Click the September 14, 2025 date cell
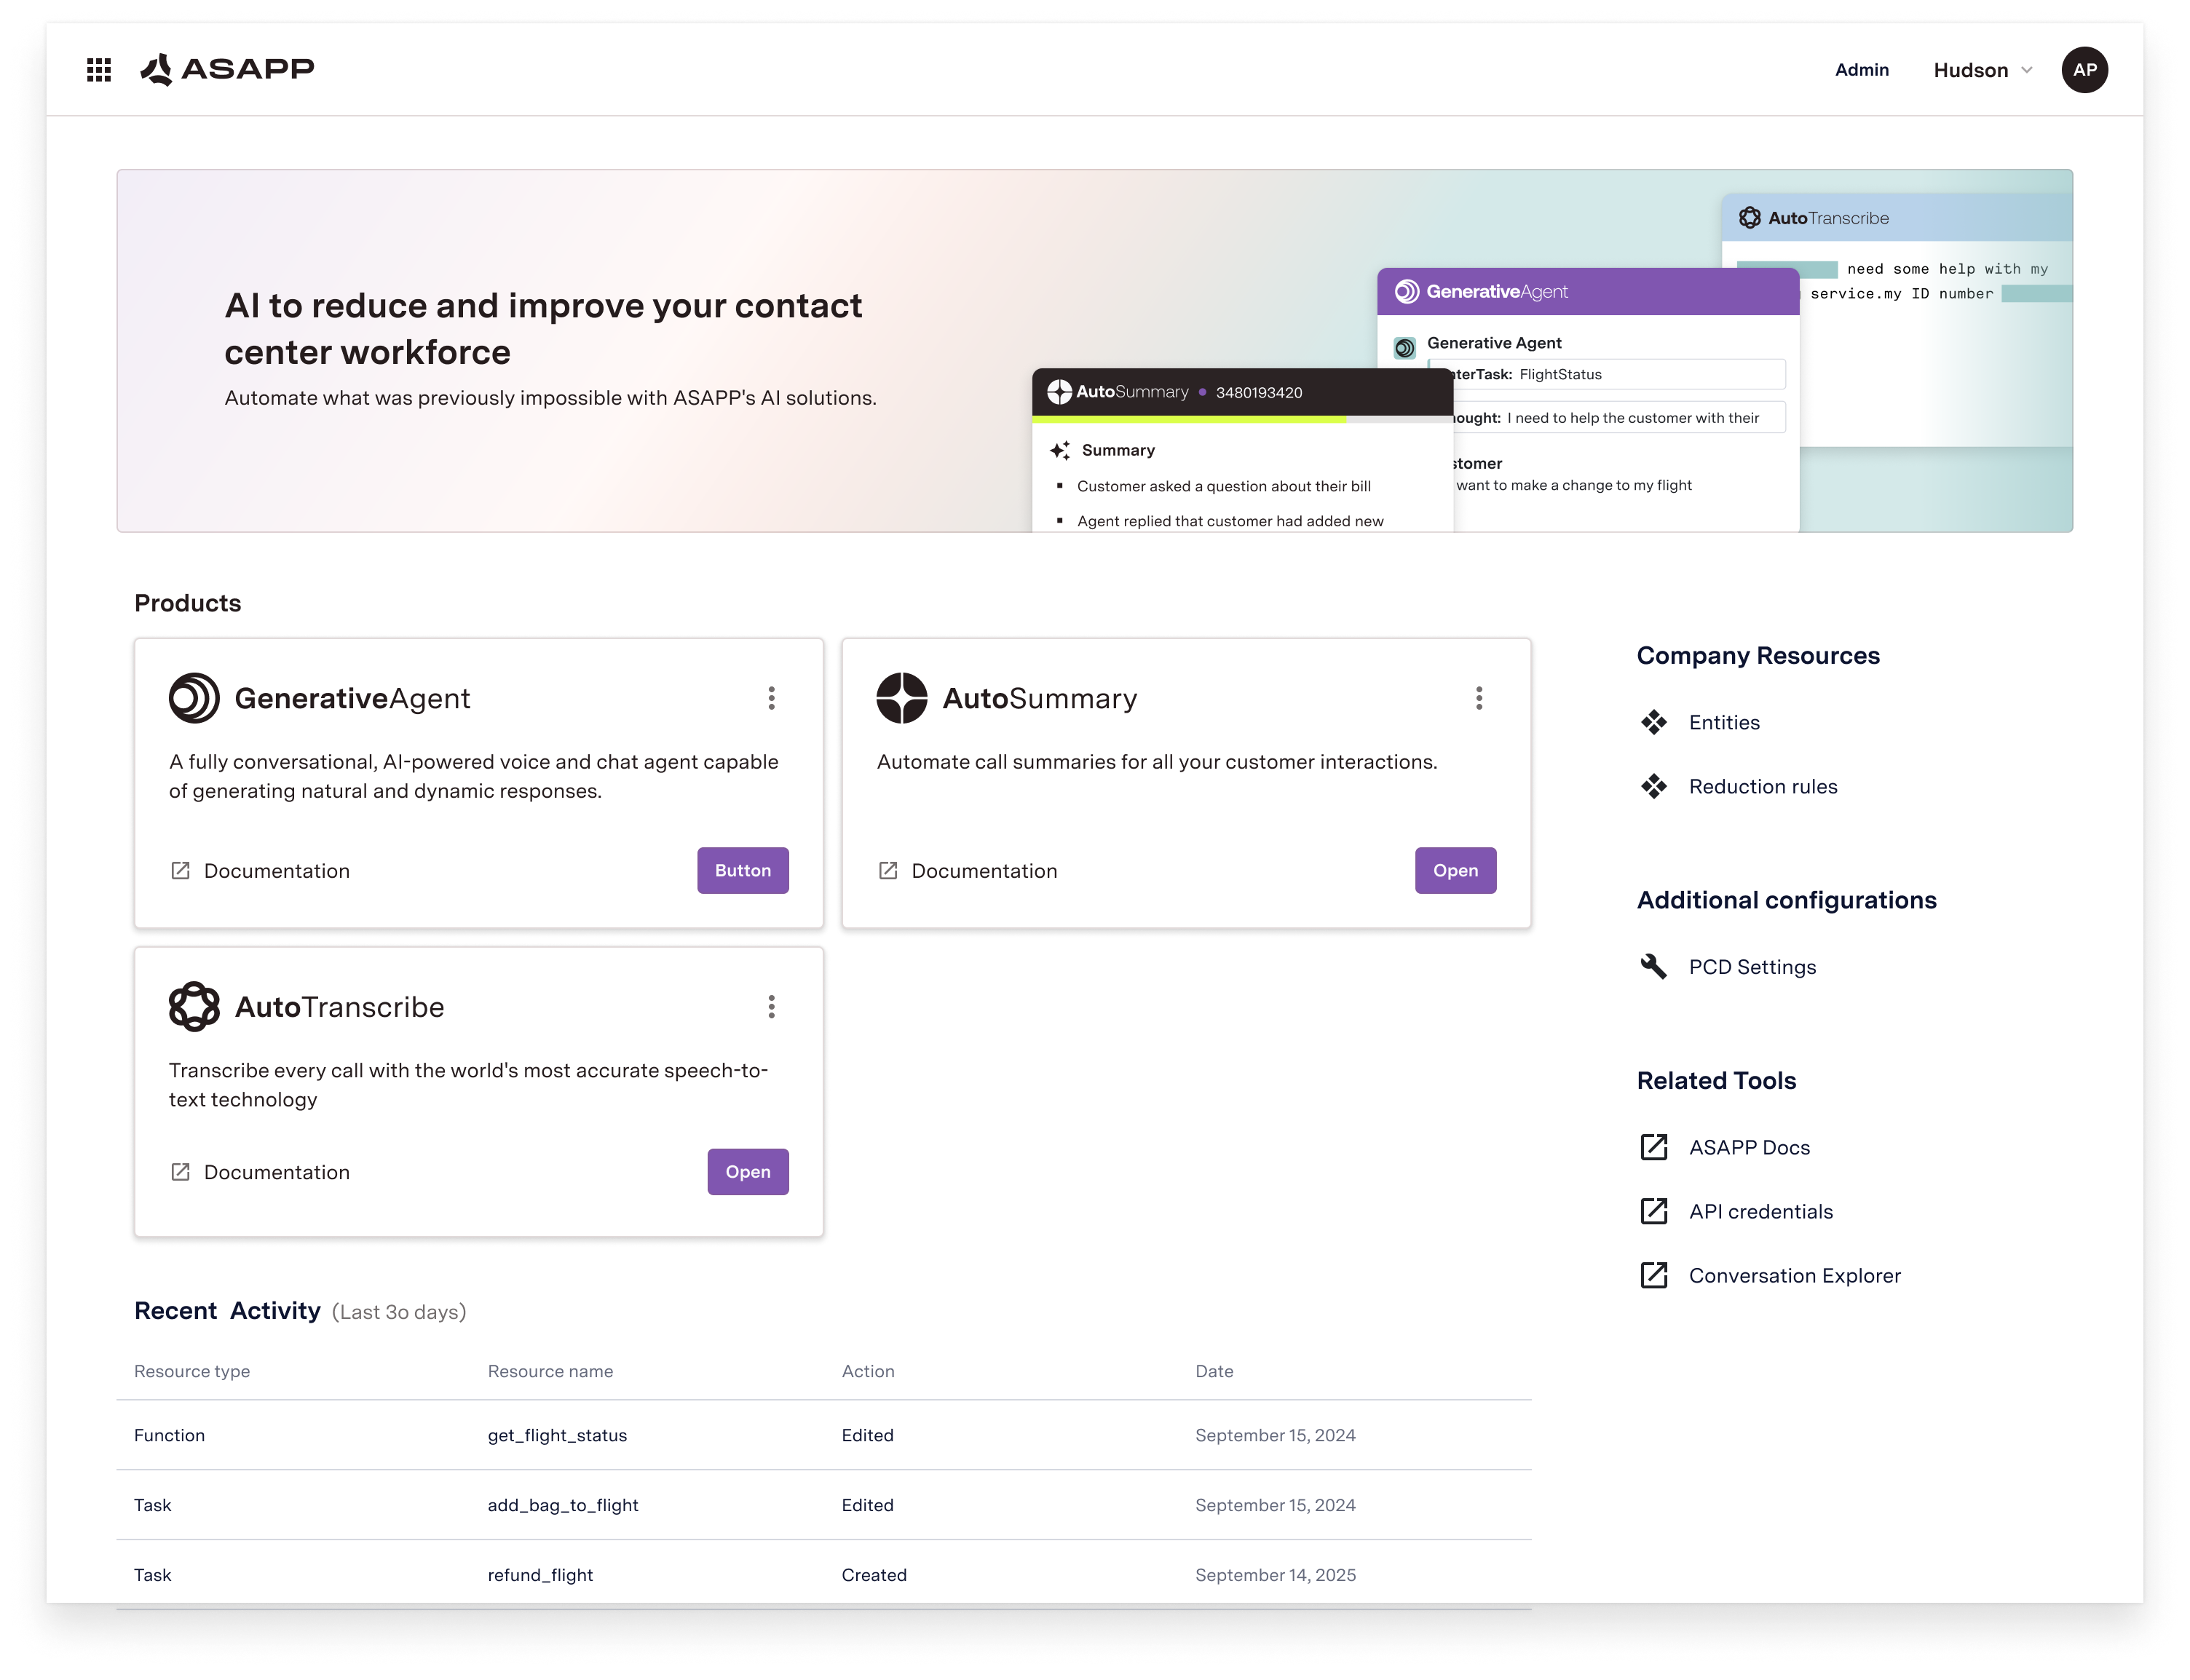Screen dimensions: 2190x1680 (x=1275, y=1575)
